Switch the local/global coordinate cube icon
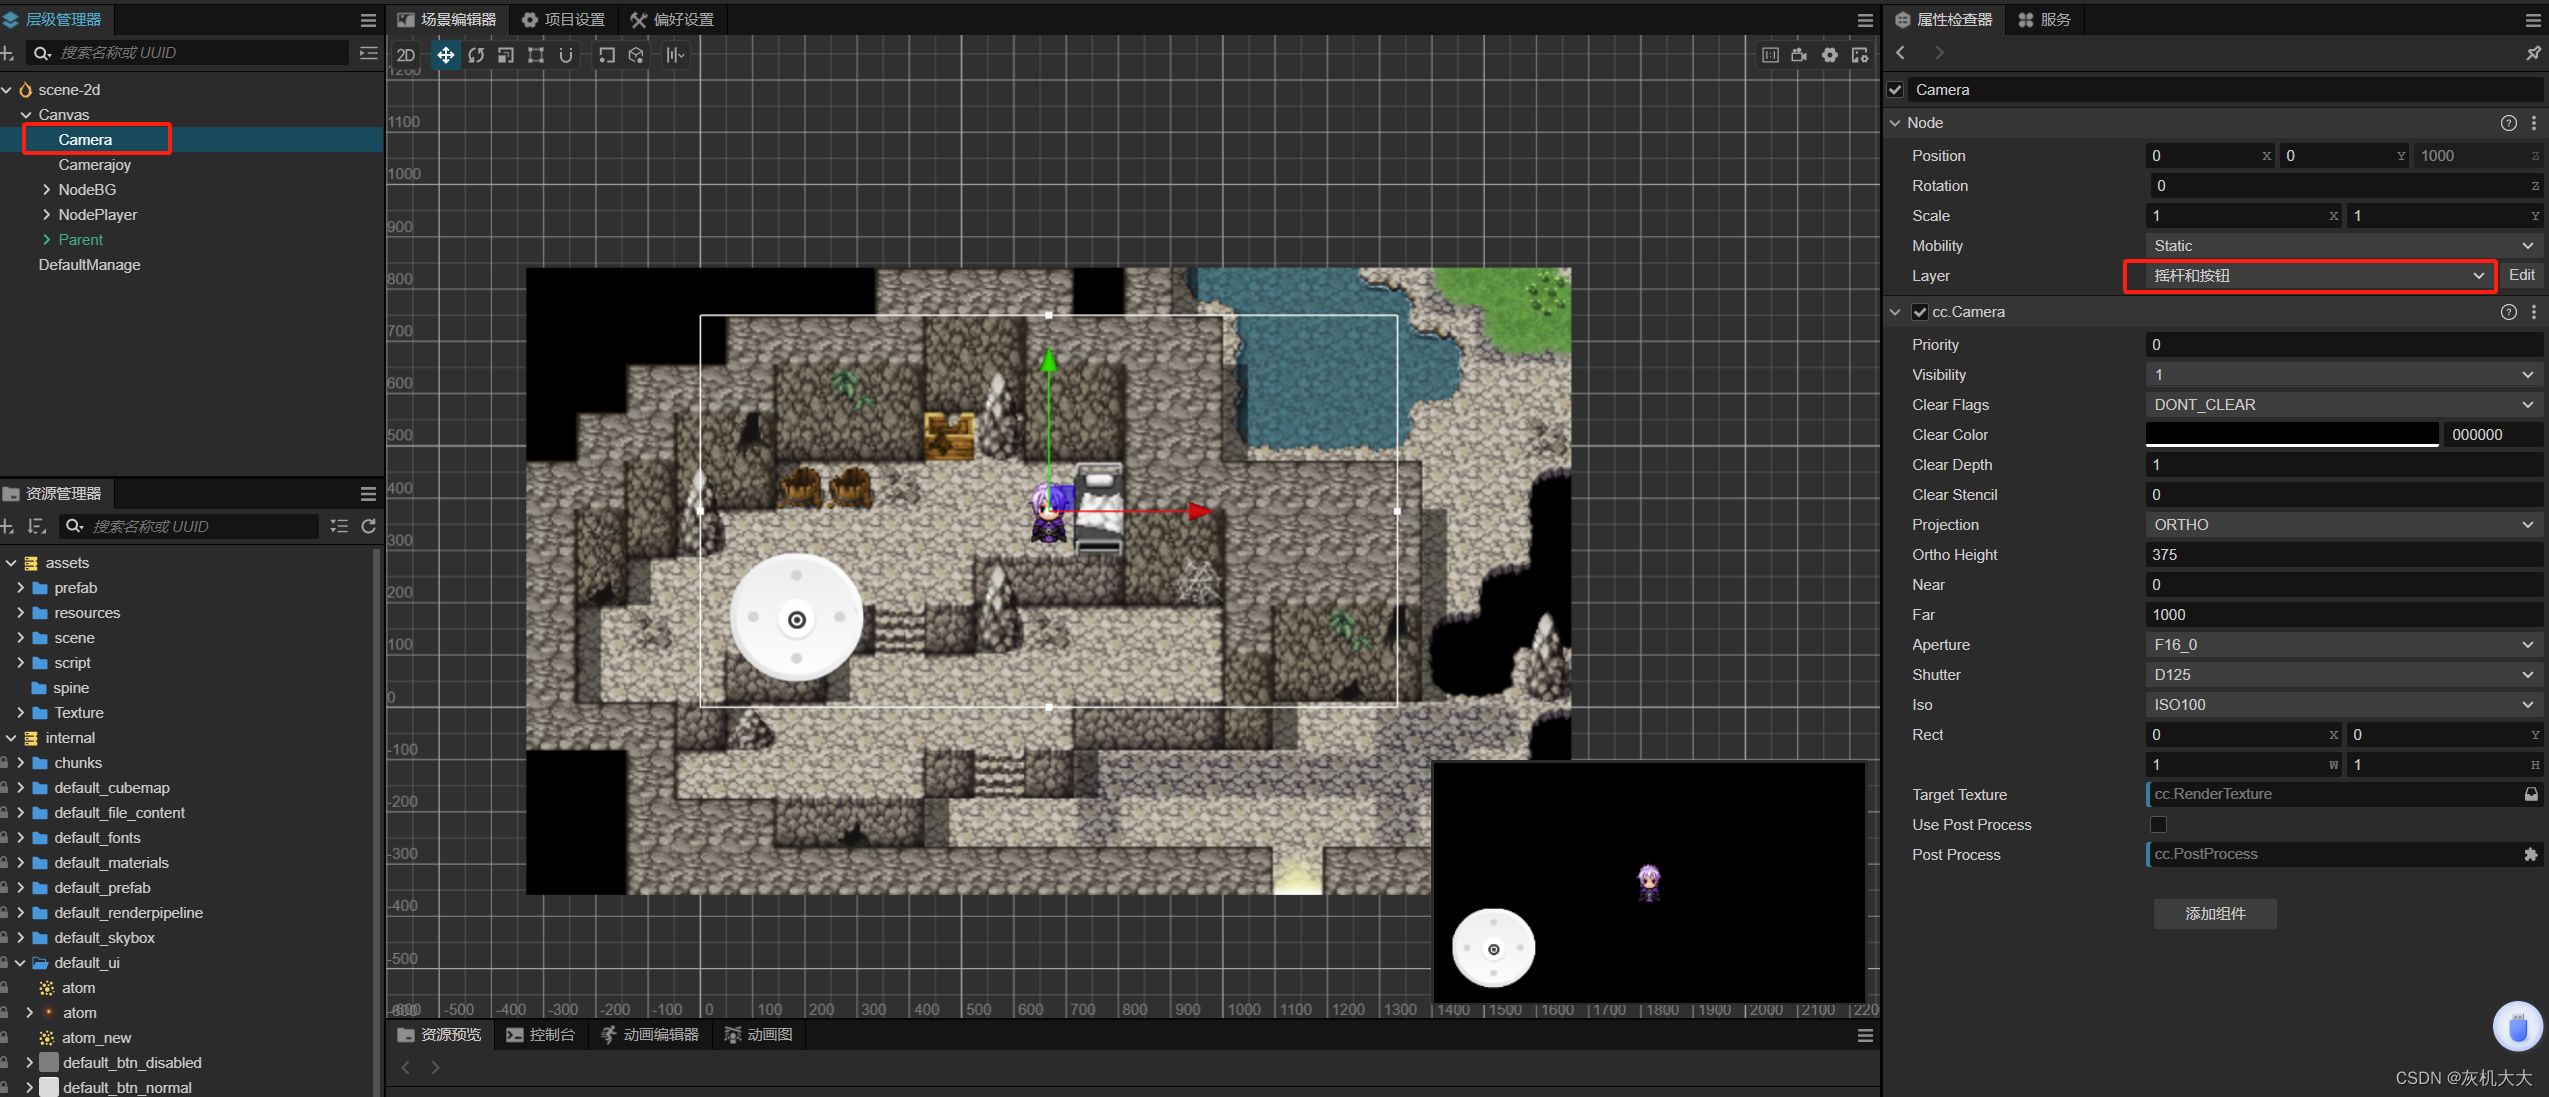This screenshot has width=2549, height=1097. tap(636, 55)
